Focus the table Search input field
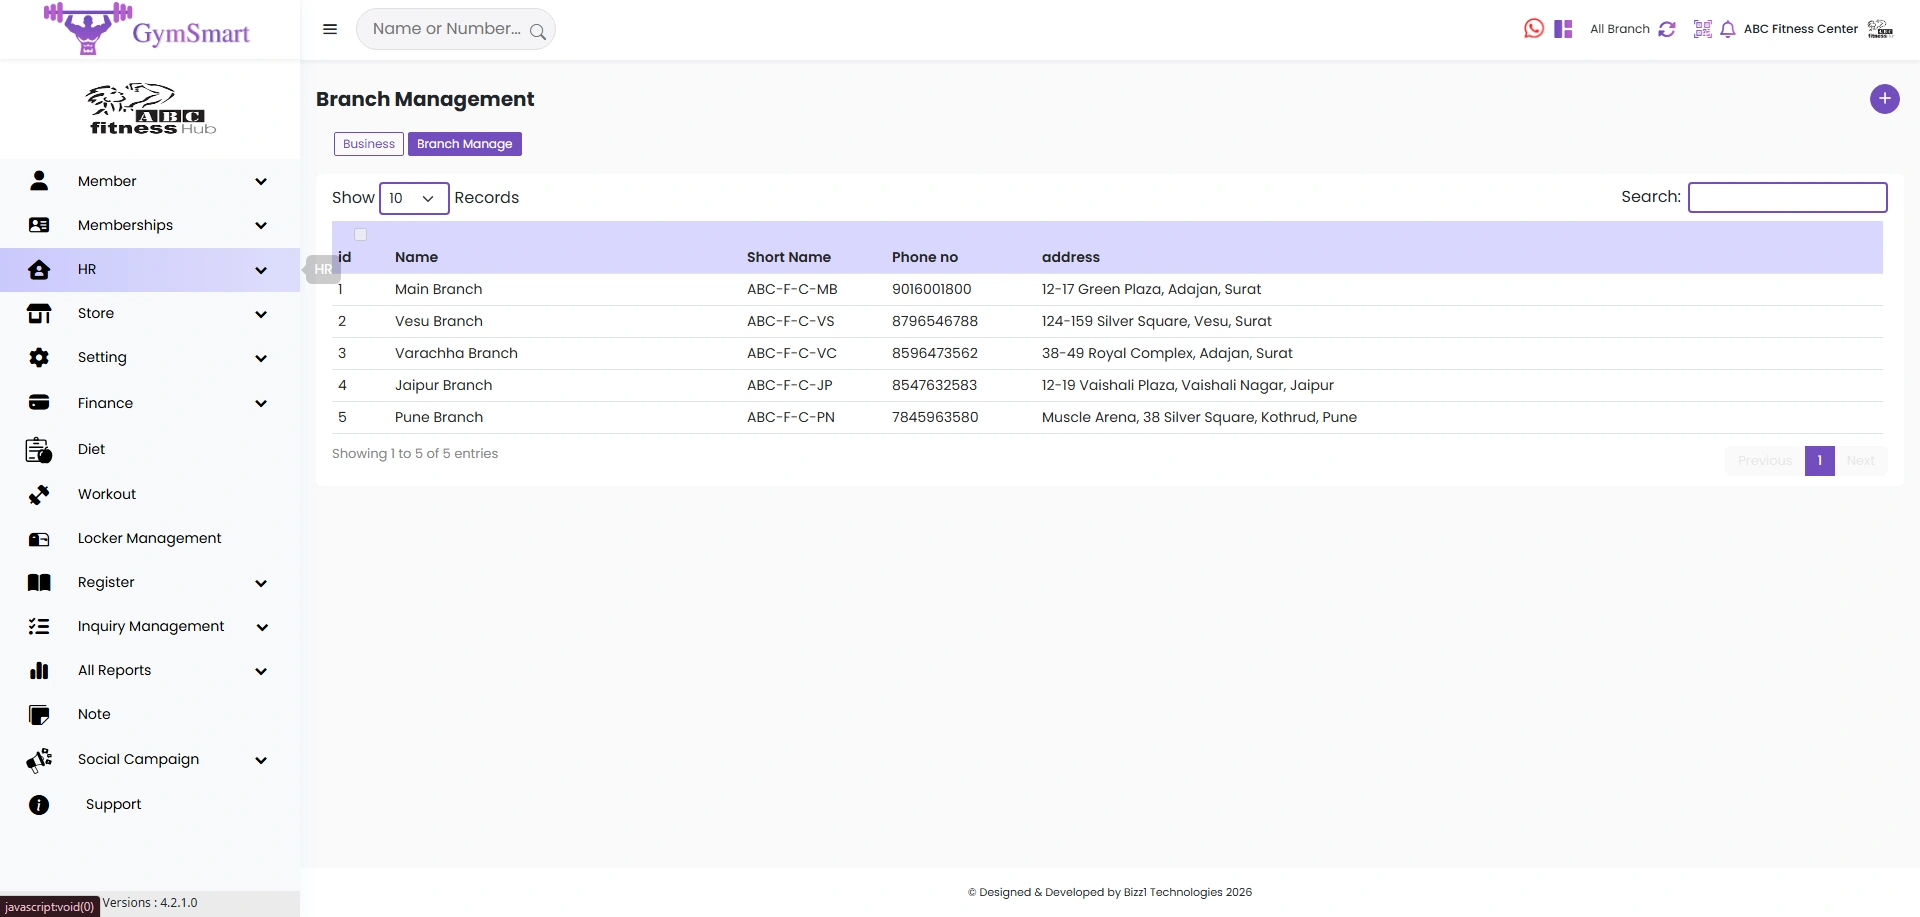 tap(1788, 197)
